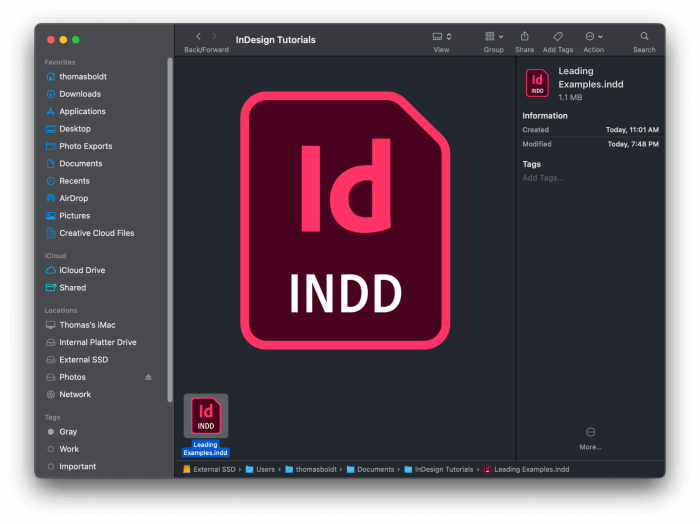
Task: Click the Search magnifier icon
Action: click(644, 36)
